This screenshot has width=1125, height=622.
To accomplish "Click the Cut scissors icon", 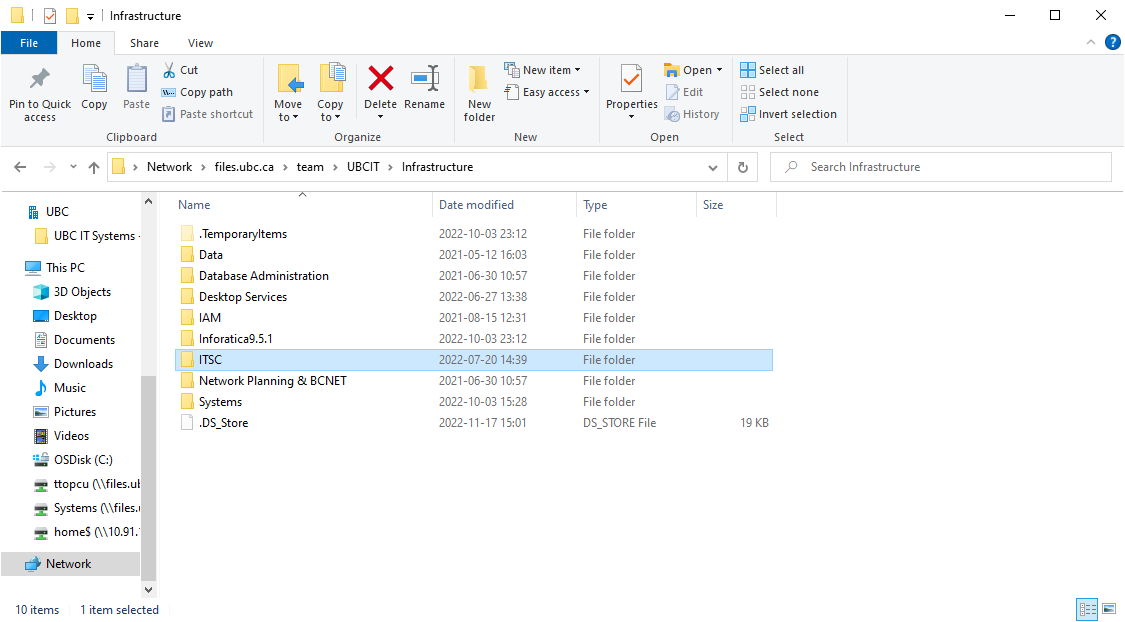I will (x=169, y=70).
